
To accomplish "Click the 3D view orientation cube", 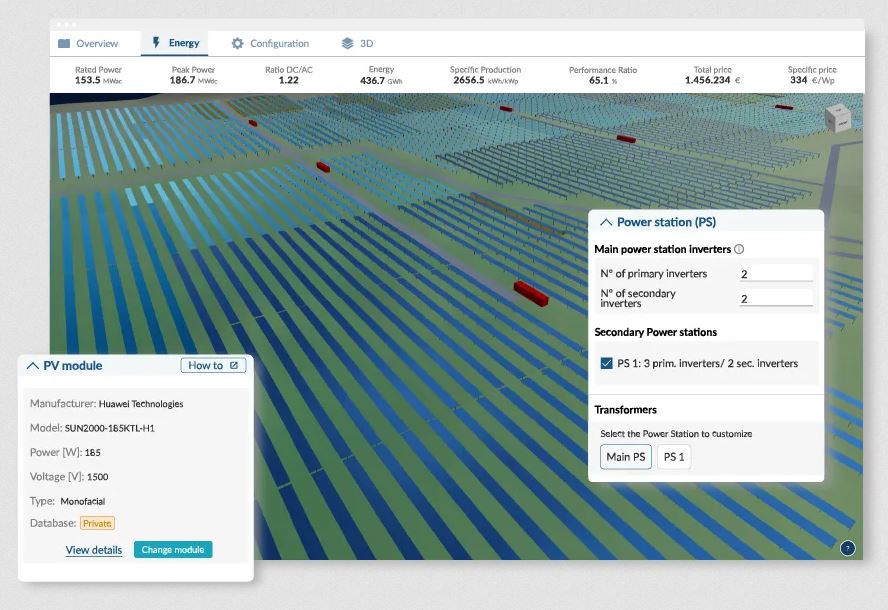I will (x=838, y=119).
